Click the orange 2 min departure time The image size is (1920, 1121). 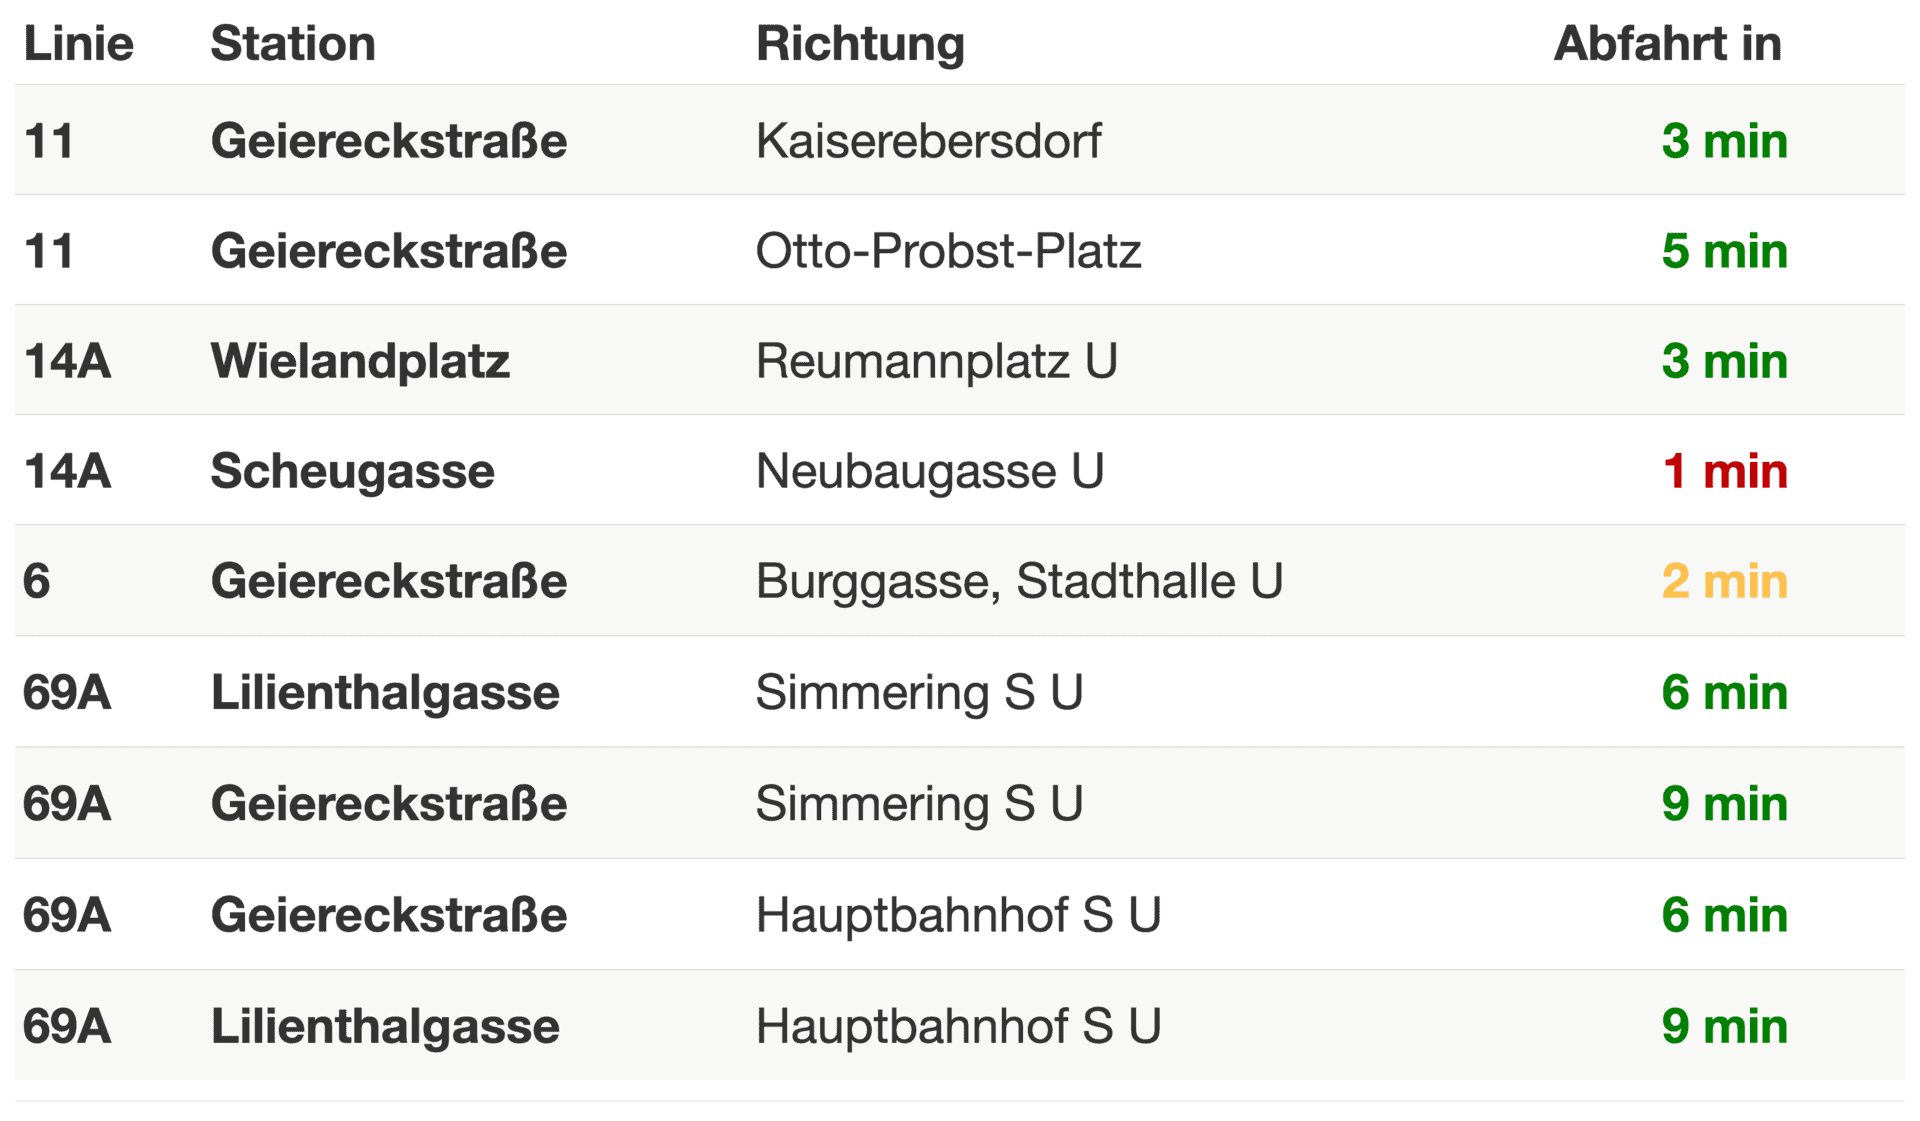1724,581
